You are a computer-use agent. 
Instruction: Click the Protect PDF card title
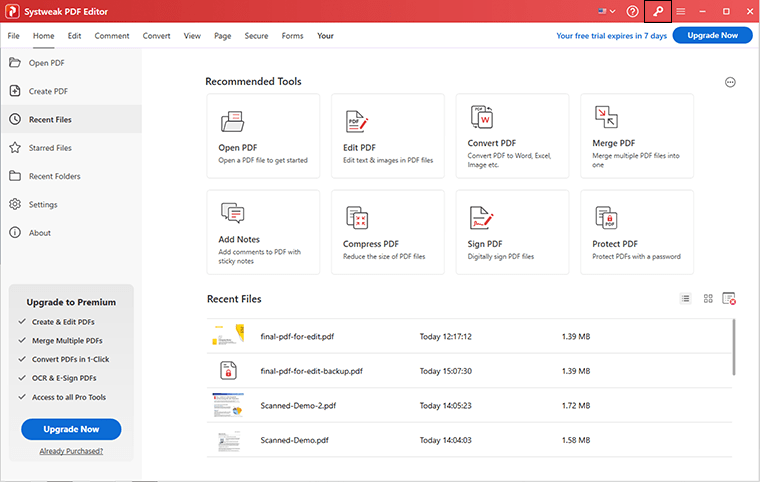coord(615,244)
